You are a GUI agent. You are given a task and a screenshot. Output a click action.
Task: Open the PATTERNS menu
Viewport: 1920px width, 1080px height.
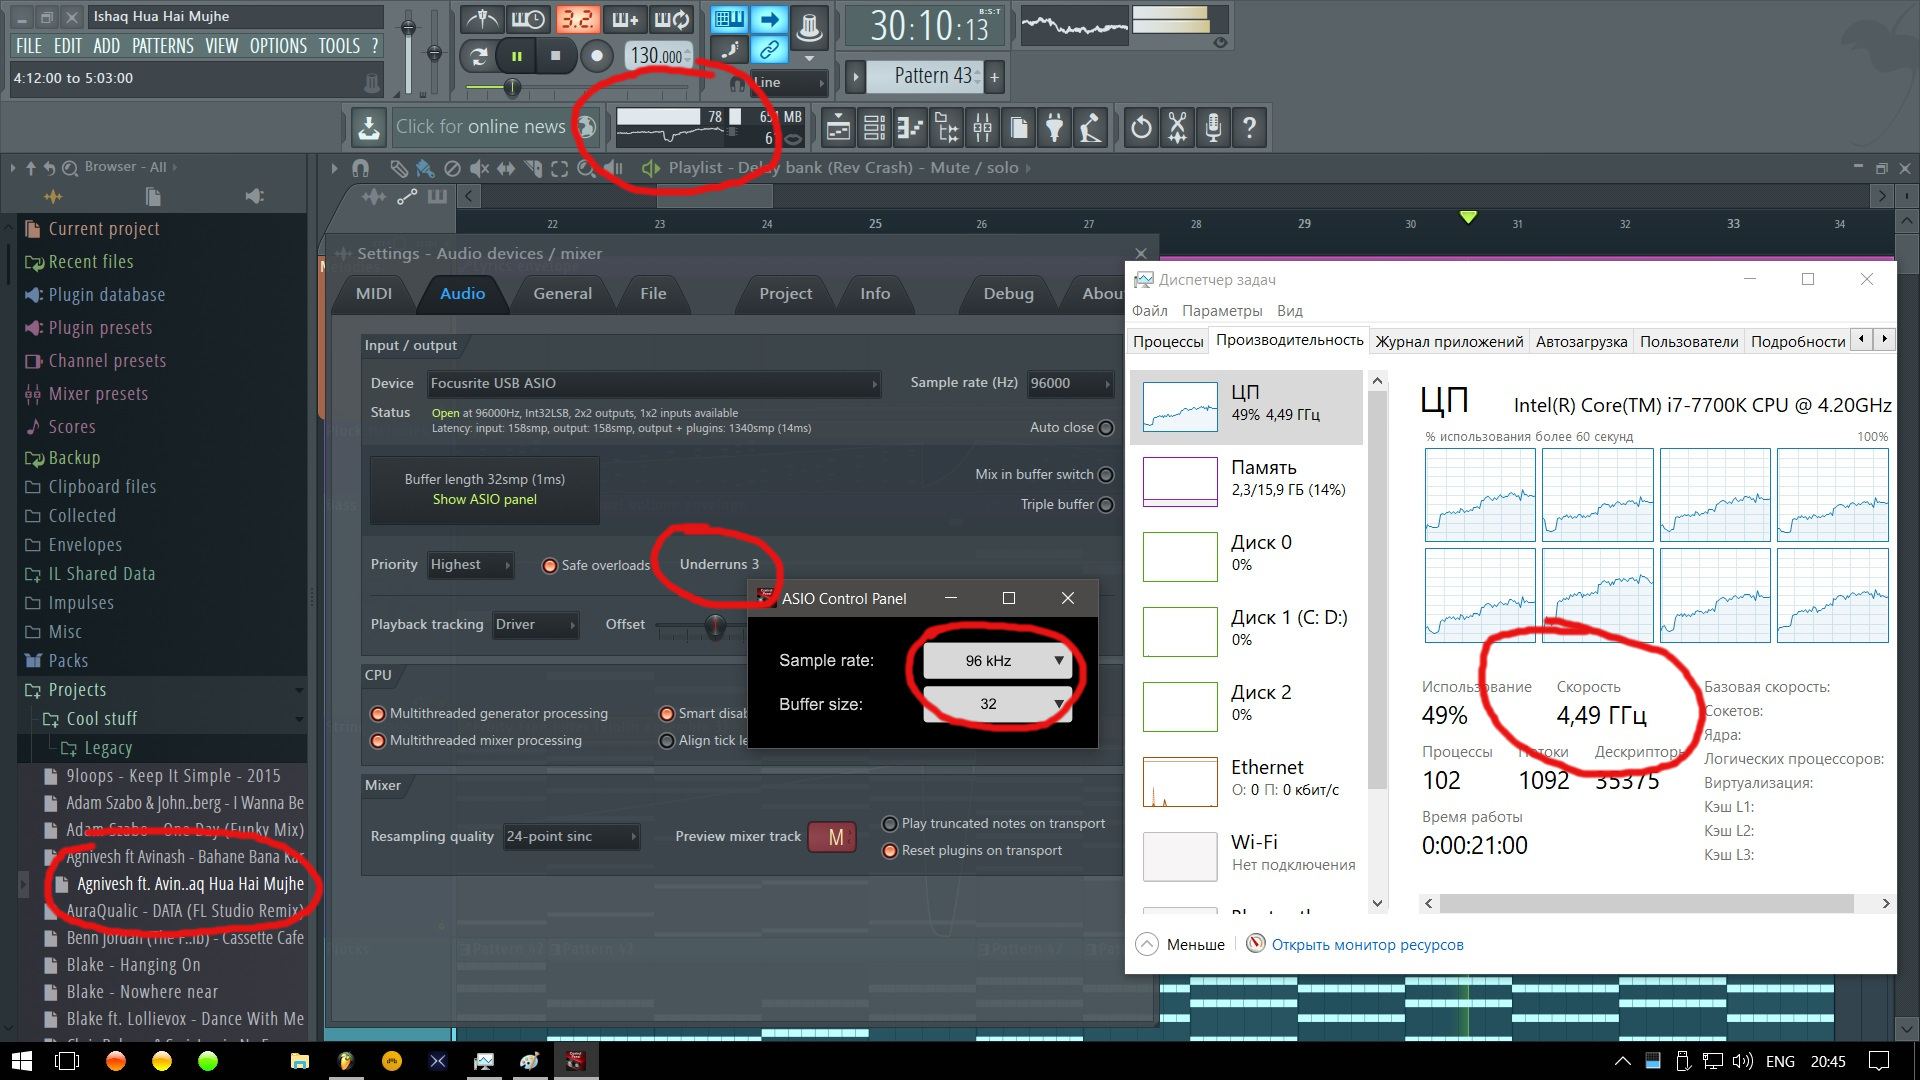pos(162,46)
